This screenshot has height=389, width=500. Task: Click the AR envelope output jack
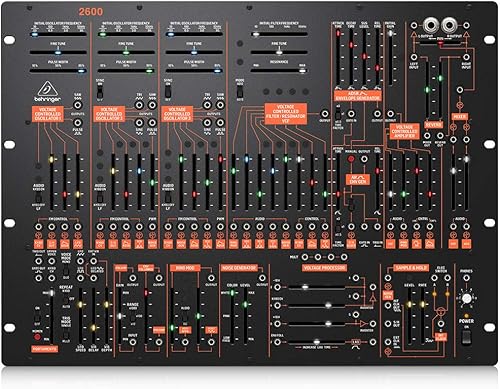[x=364, y=159]
